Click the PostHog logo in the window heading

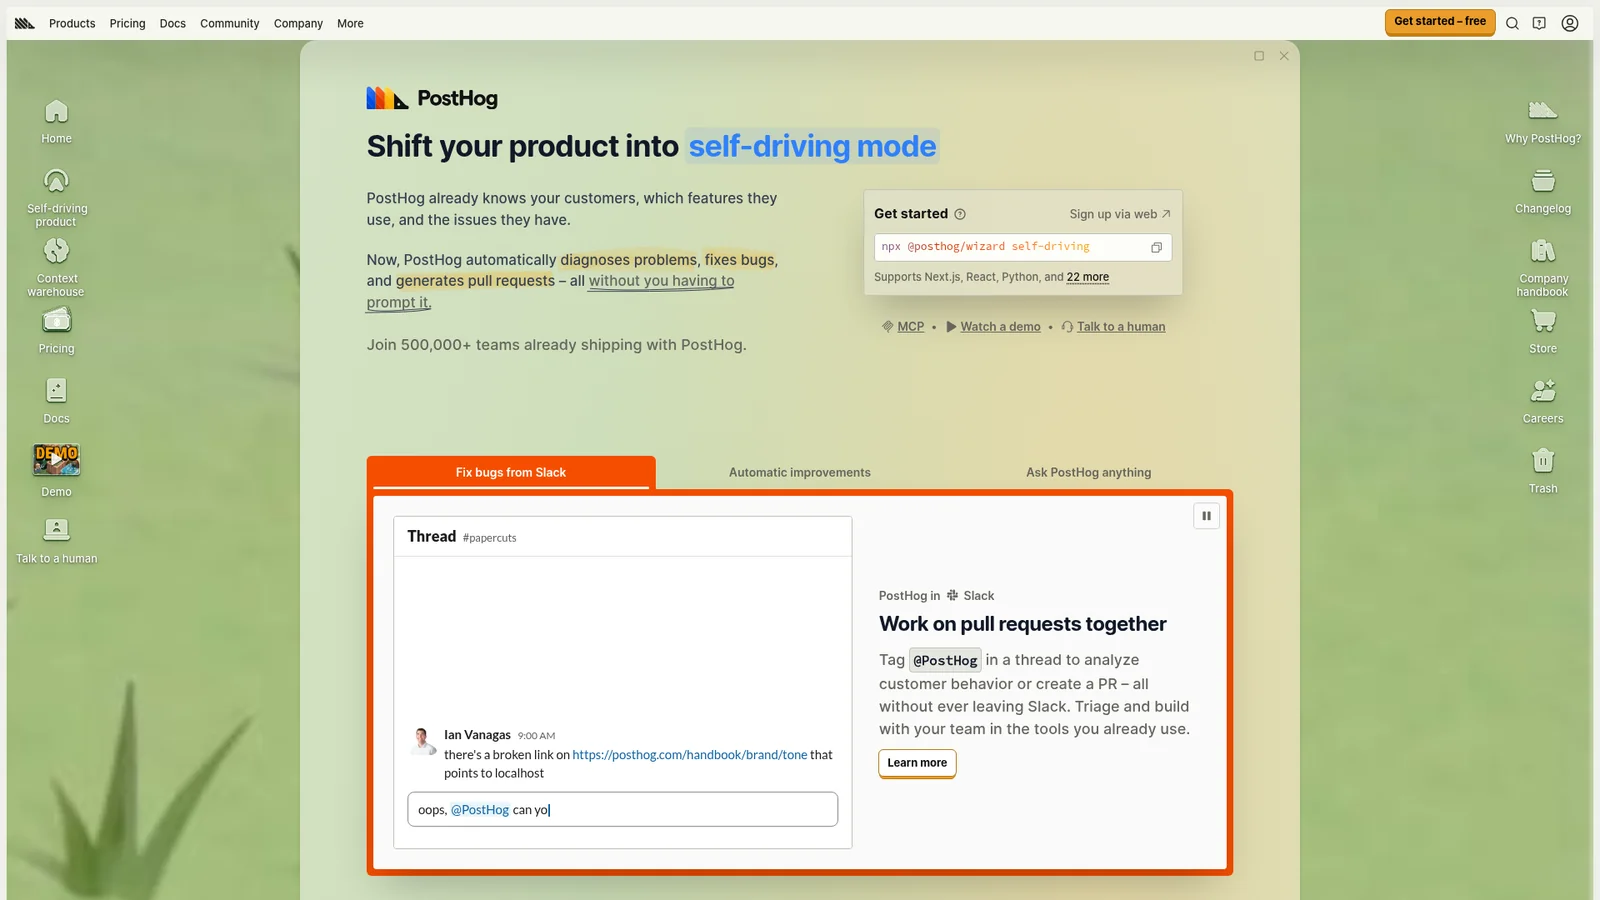pyautogui.click(x=432, y=98)
